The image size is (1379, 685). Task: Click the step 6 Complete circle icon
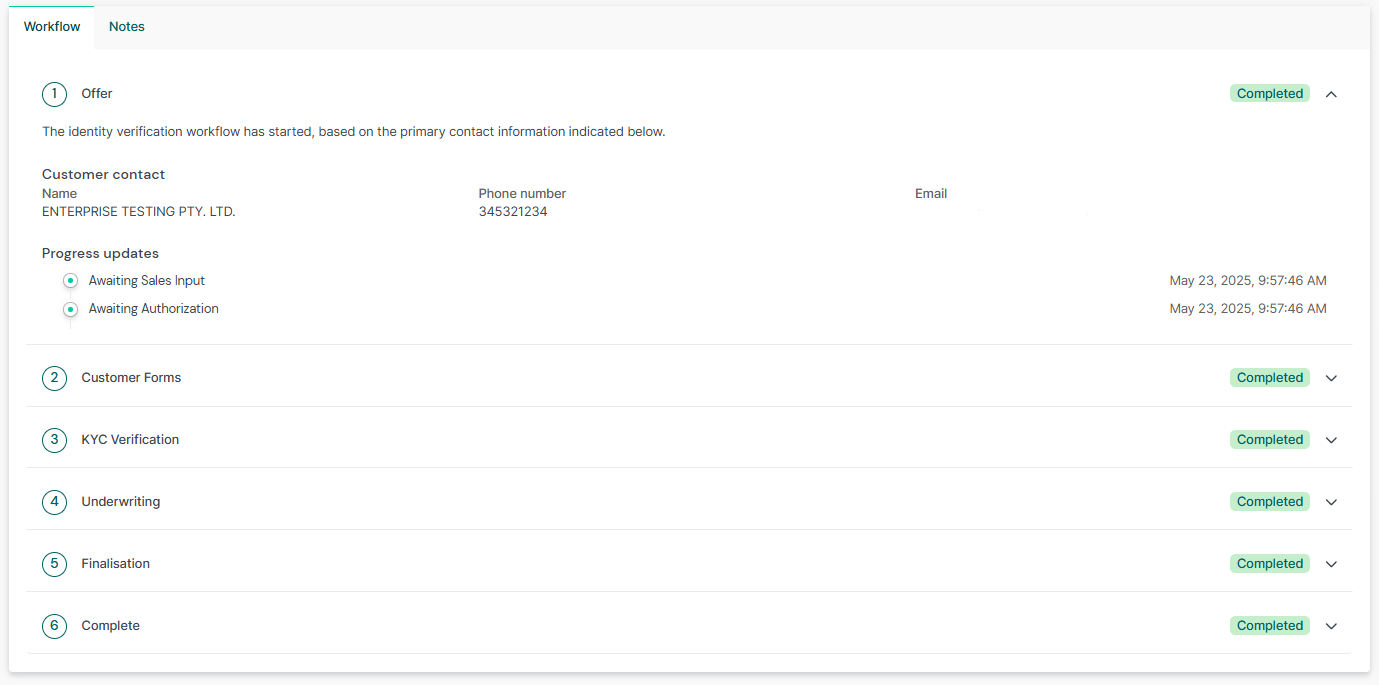click(54, 625)
